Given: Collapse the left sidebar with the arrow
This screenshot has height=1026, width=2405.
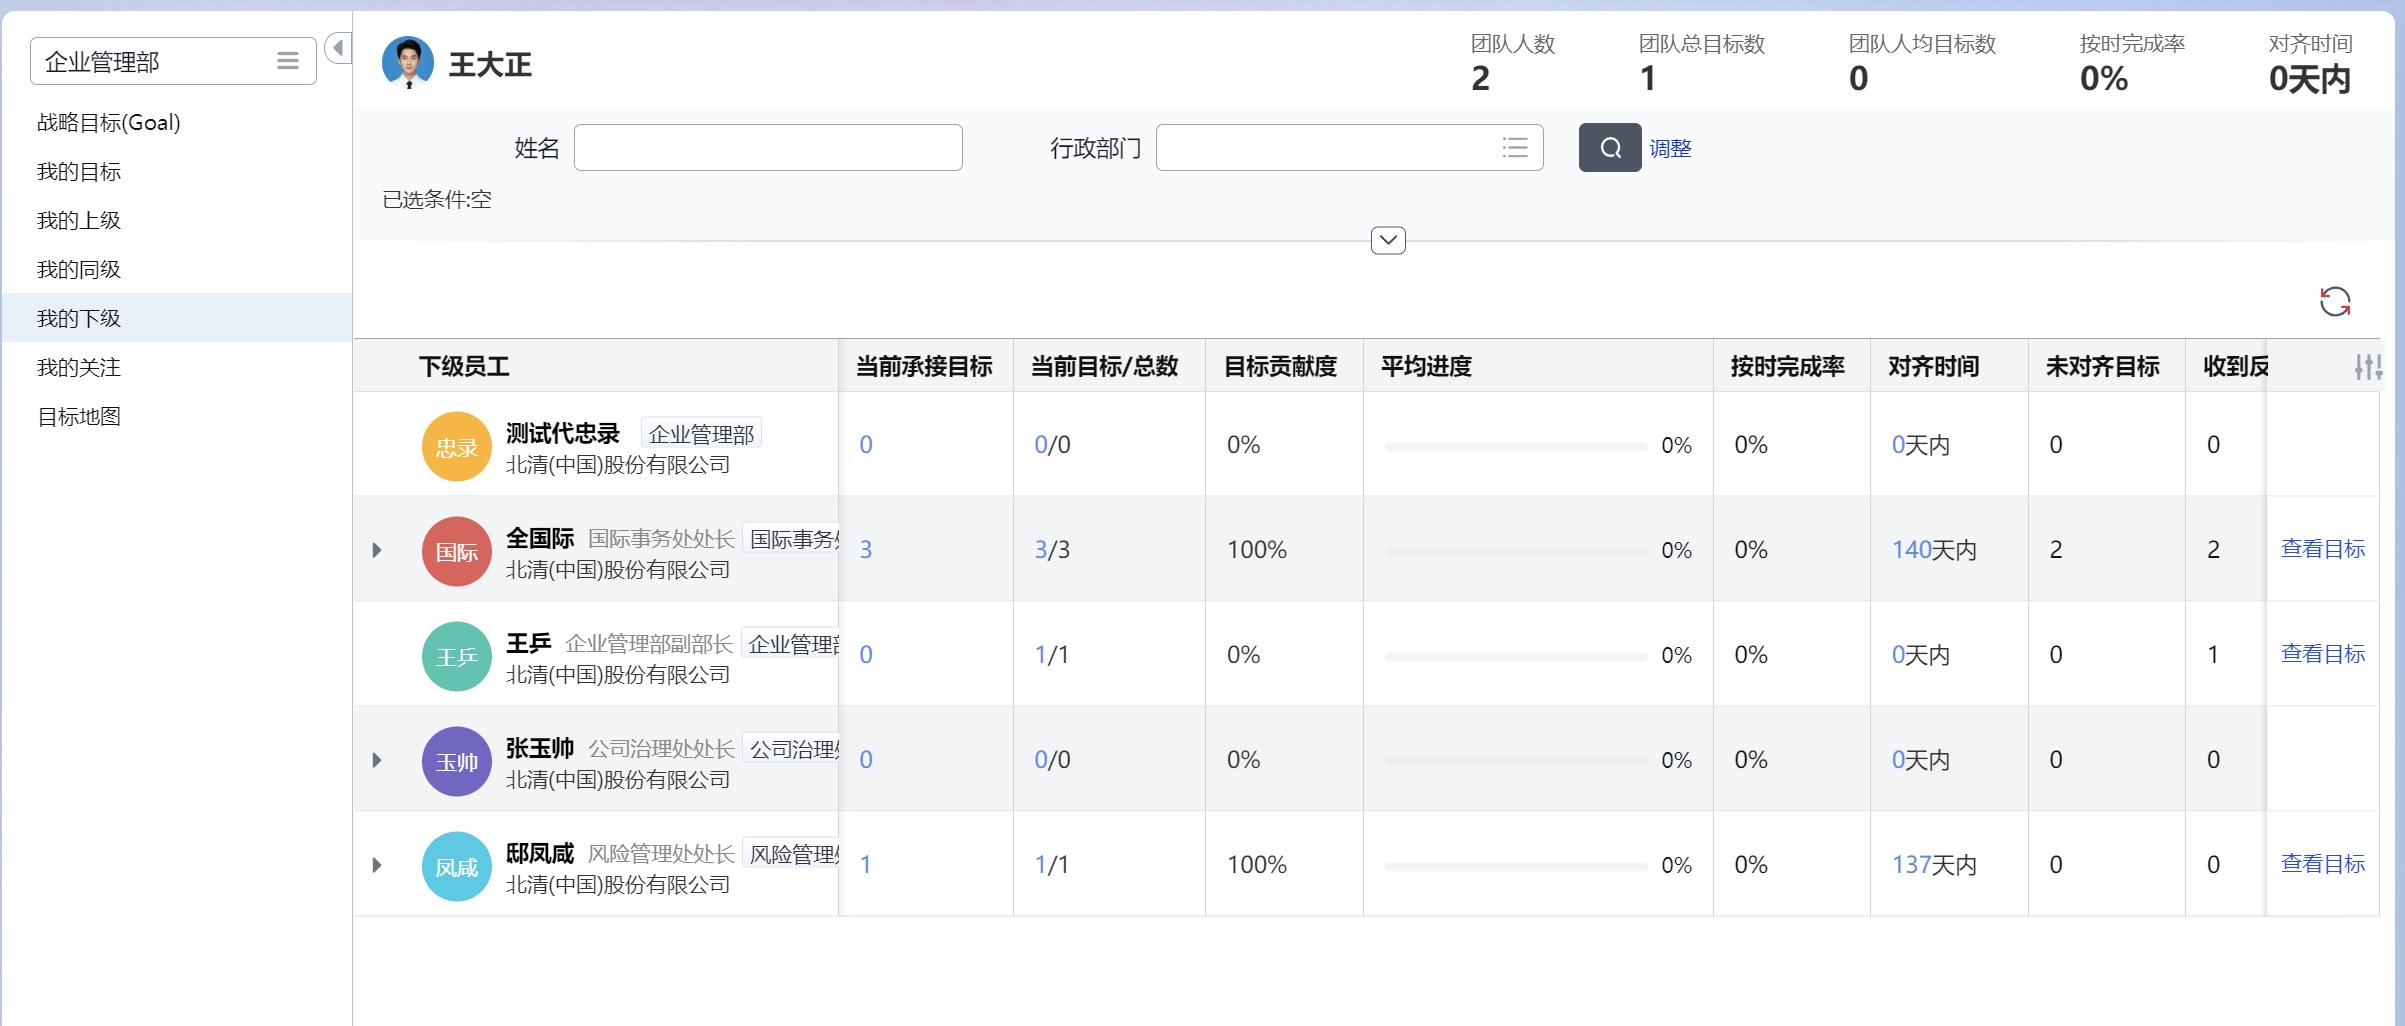Looking at the screenshot, I should click(339, 47).
